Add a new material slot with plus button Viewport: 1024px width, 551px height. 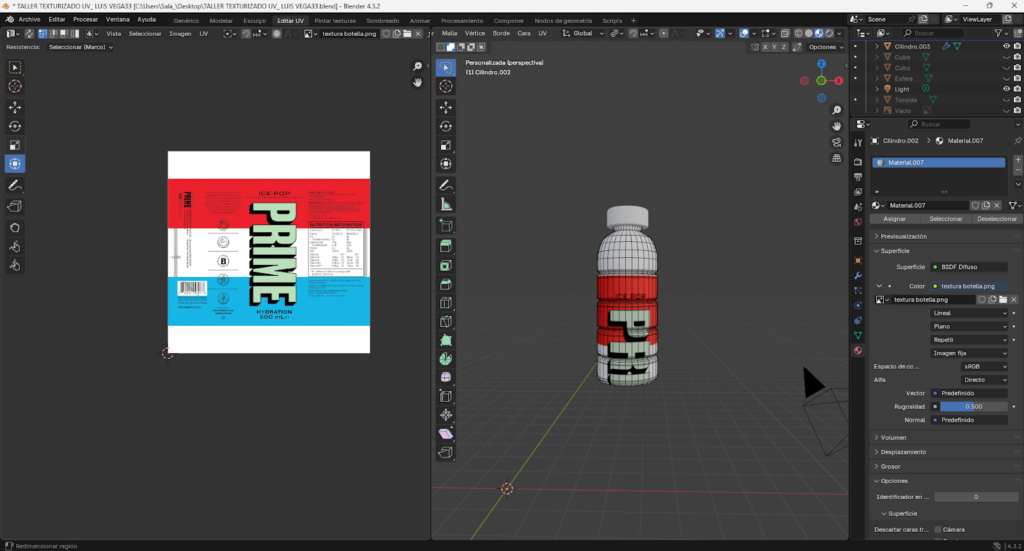(1017, 160)
